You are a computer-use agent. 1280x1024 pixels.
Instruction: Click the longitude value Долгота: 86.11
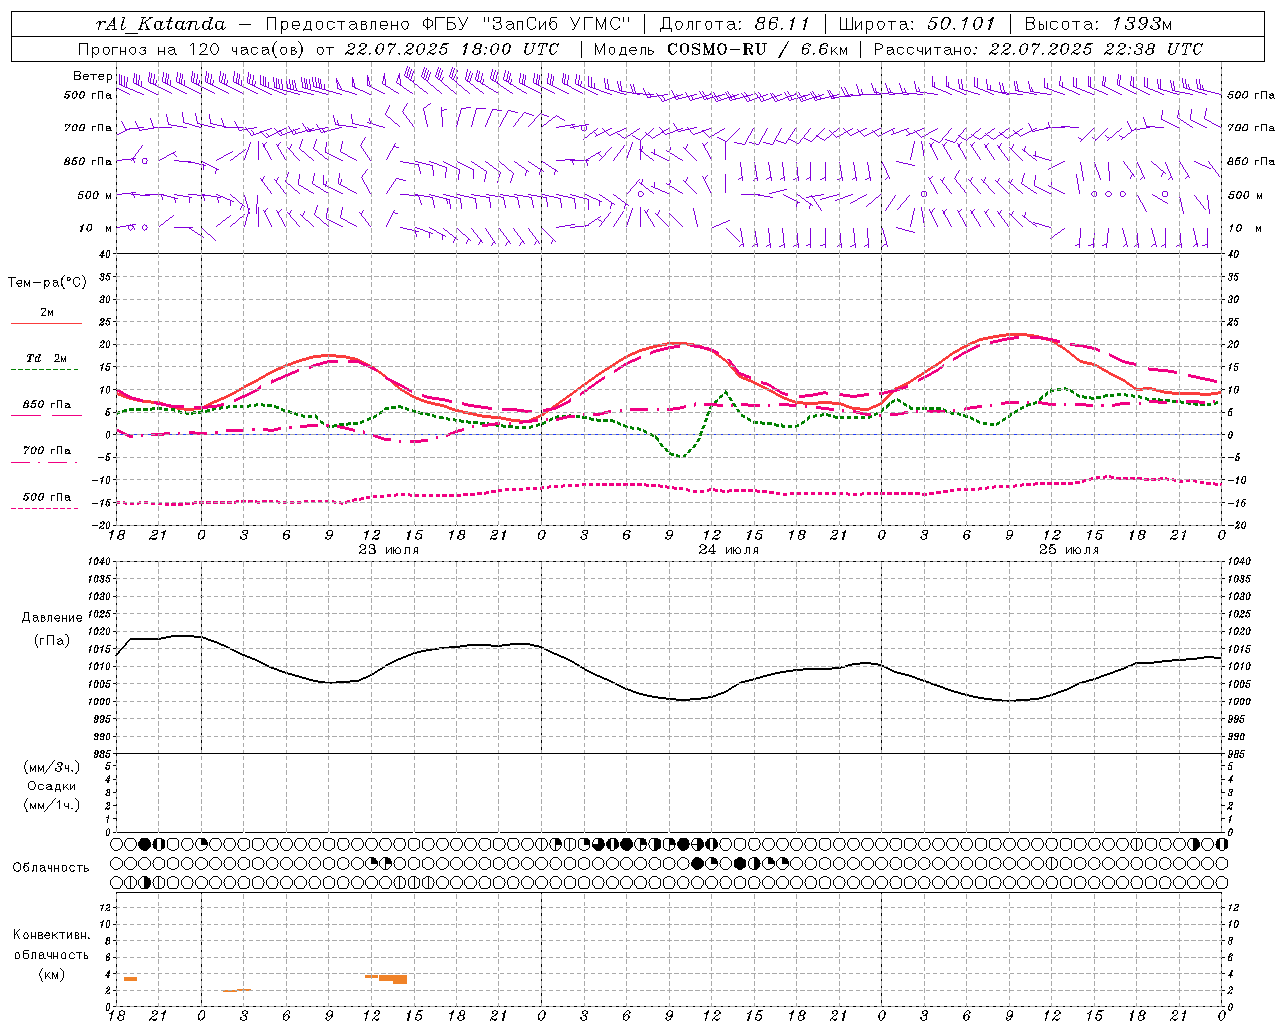pos(734,24)
